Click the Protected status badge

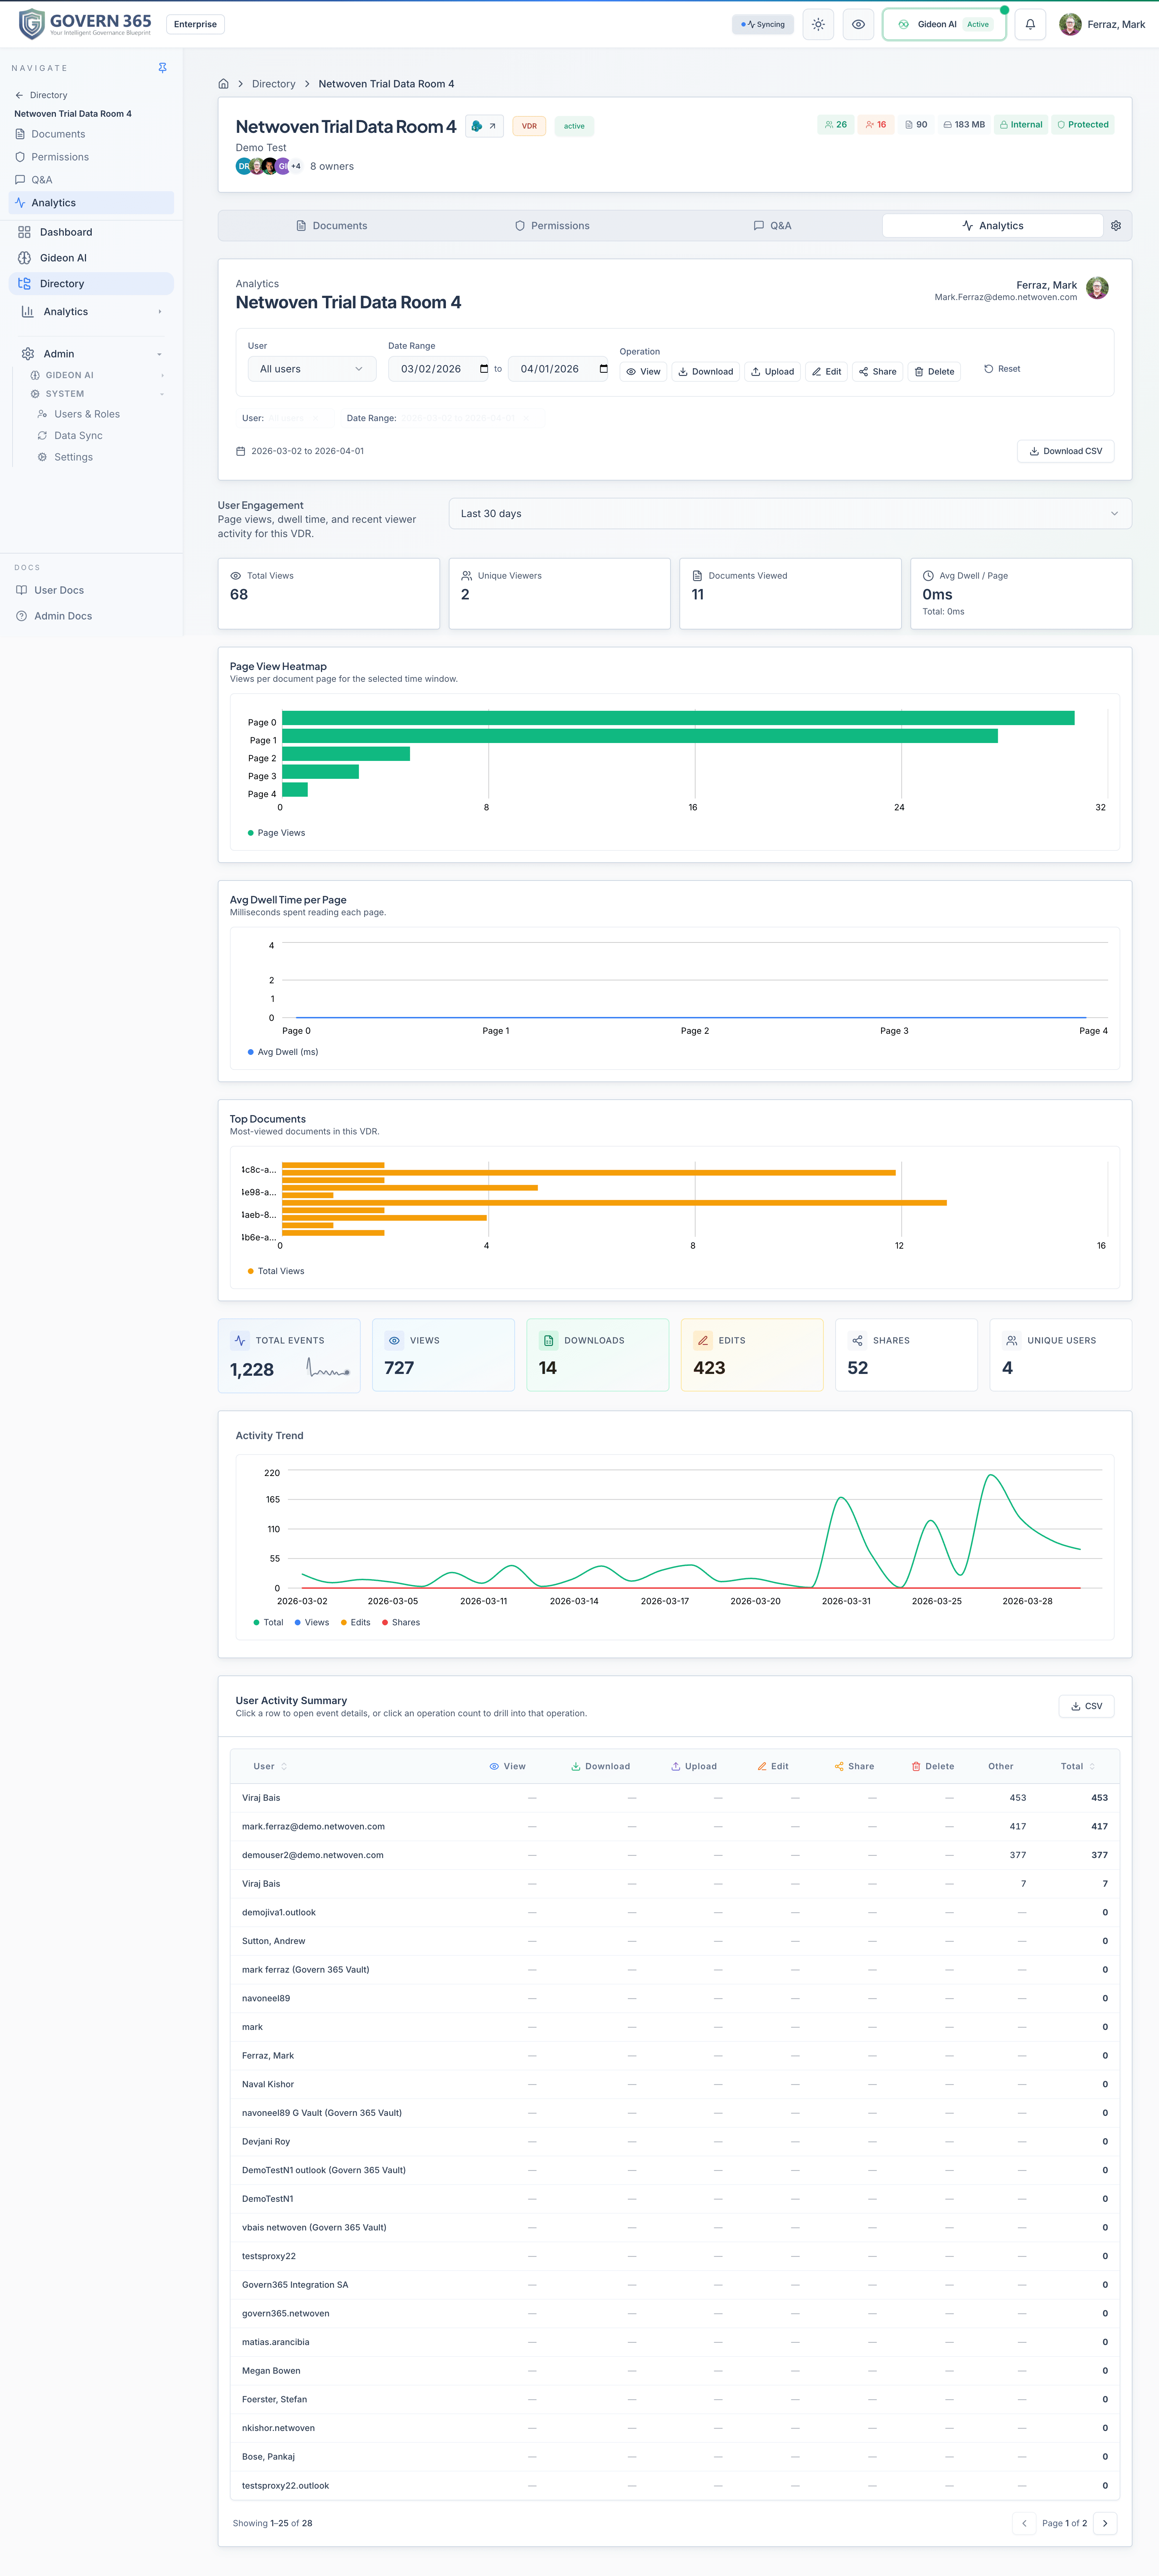click(x=1083, y=125)
